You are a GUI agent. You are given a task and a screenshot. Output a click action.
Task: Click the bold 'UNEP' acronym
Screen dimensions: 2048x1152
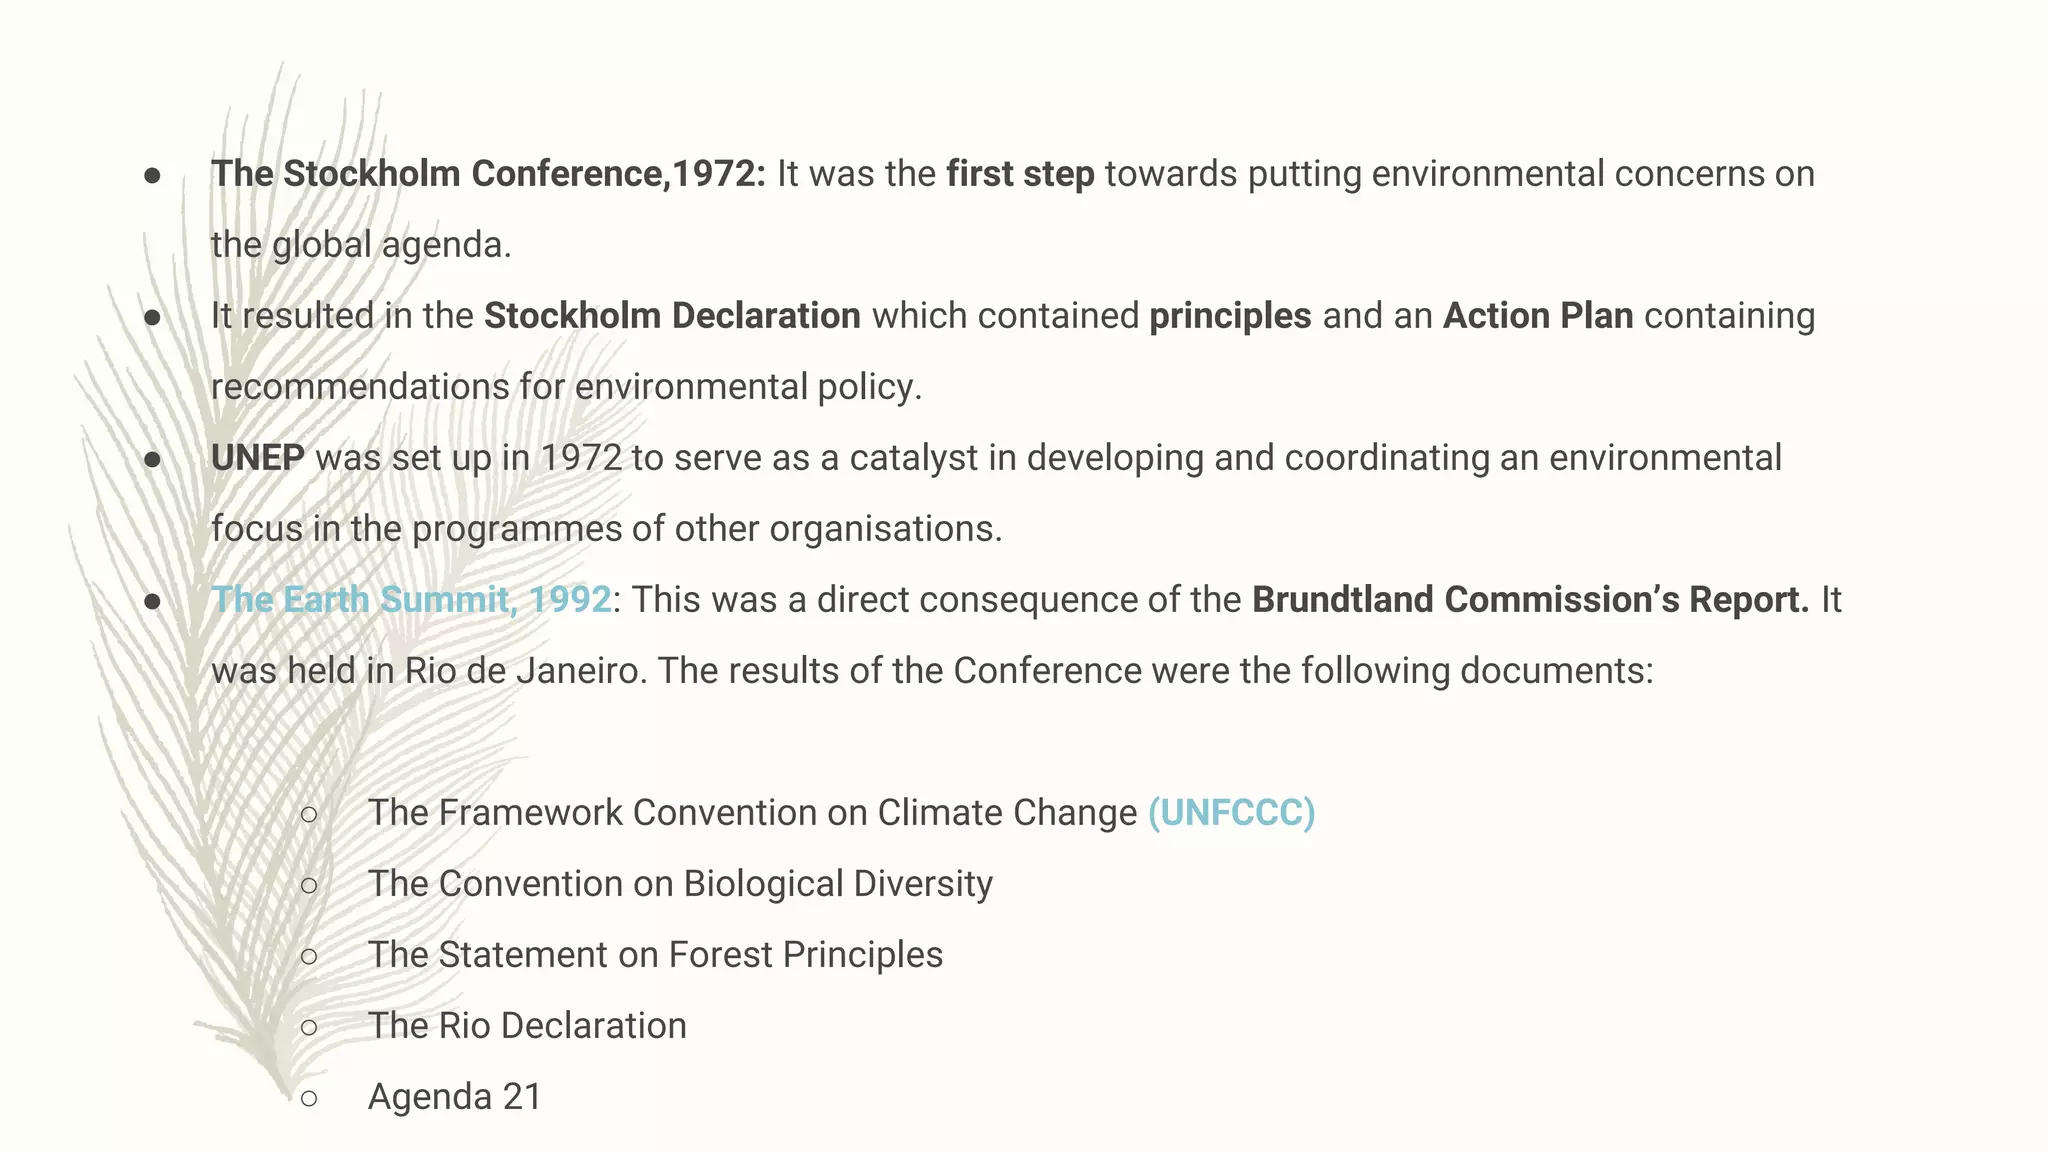[x=258, y=458]
